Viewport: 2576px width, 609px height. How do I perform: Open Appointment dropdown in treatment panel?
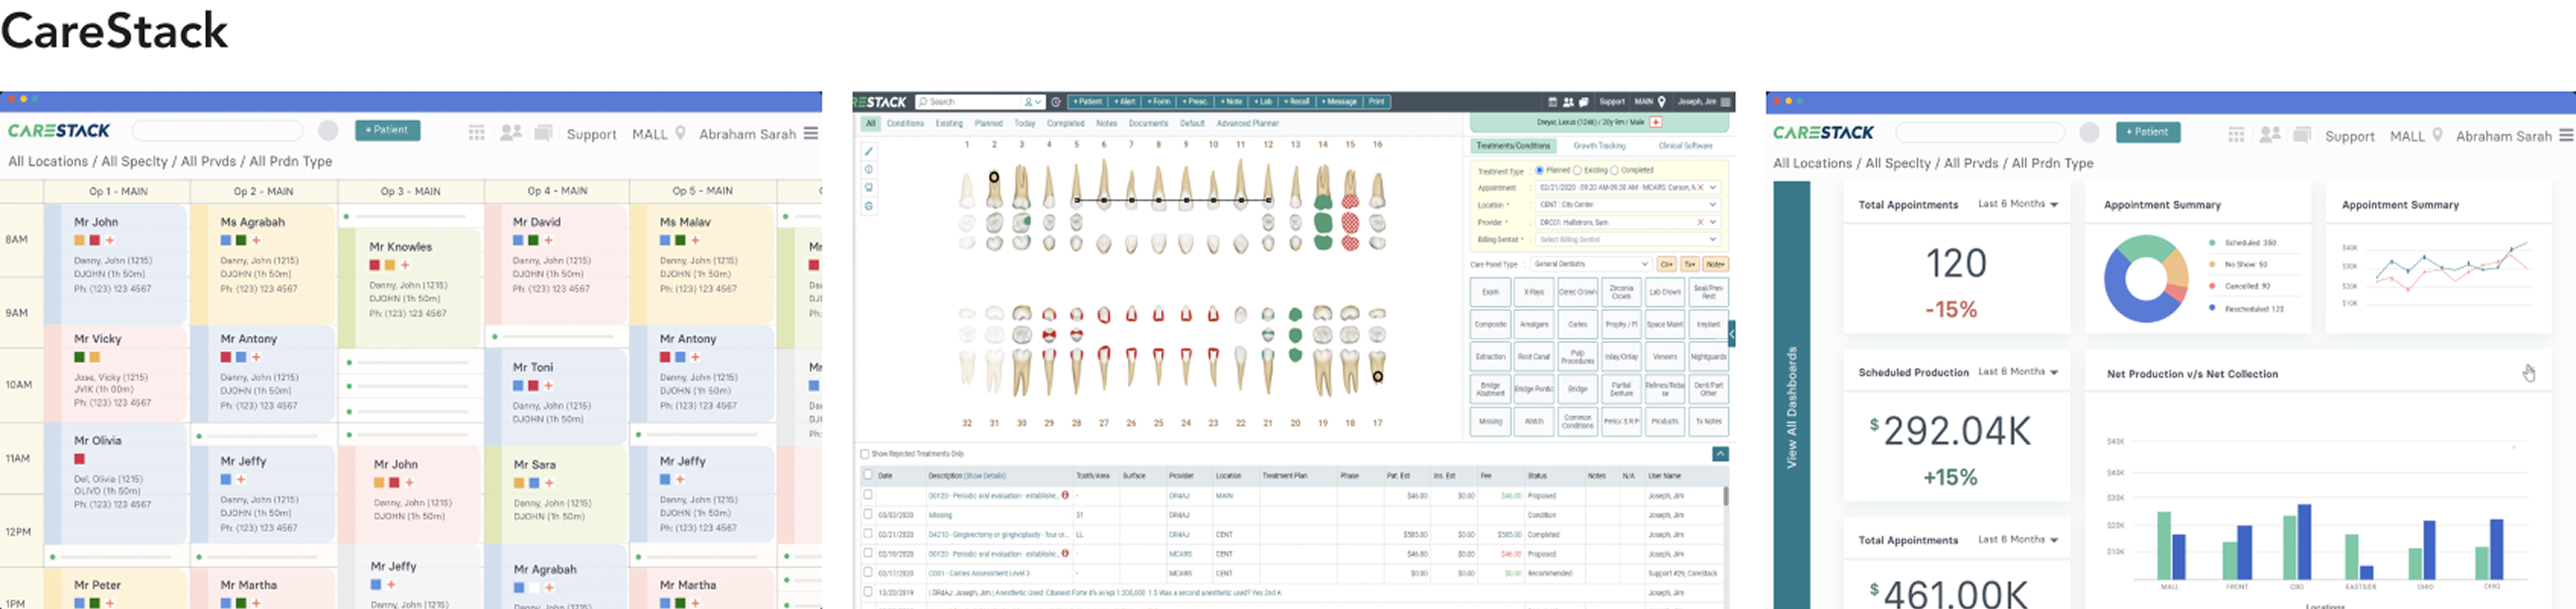[1713, 187]
